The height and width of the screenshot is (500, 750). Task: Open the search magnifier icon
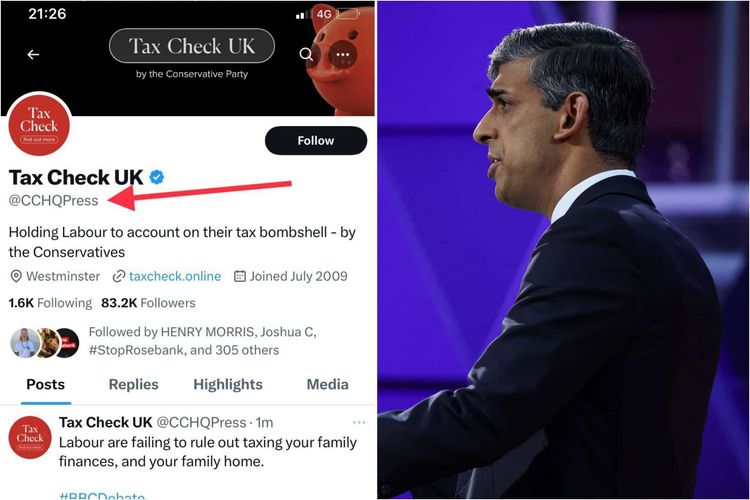coord(306,55)
